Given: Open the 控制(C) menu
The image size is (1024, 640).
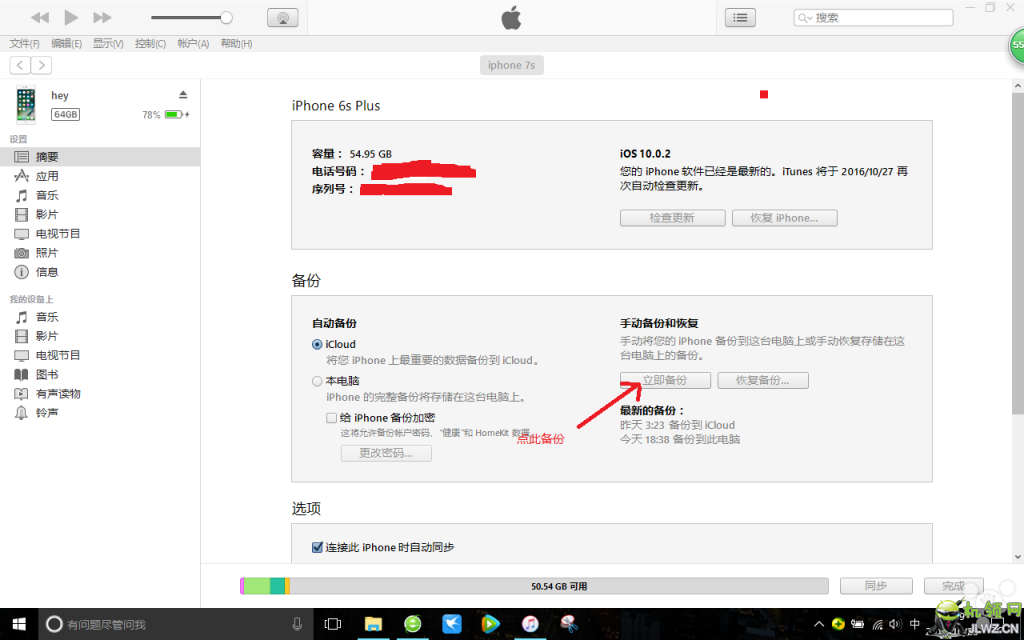Looking at the screenshot, I should [x=150, y=44].
